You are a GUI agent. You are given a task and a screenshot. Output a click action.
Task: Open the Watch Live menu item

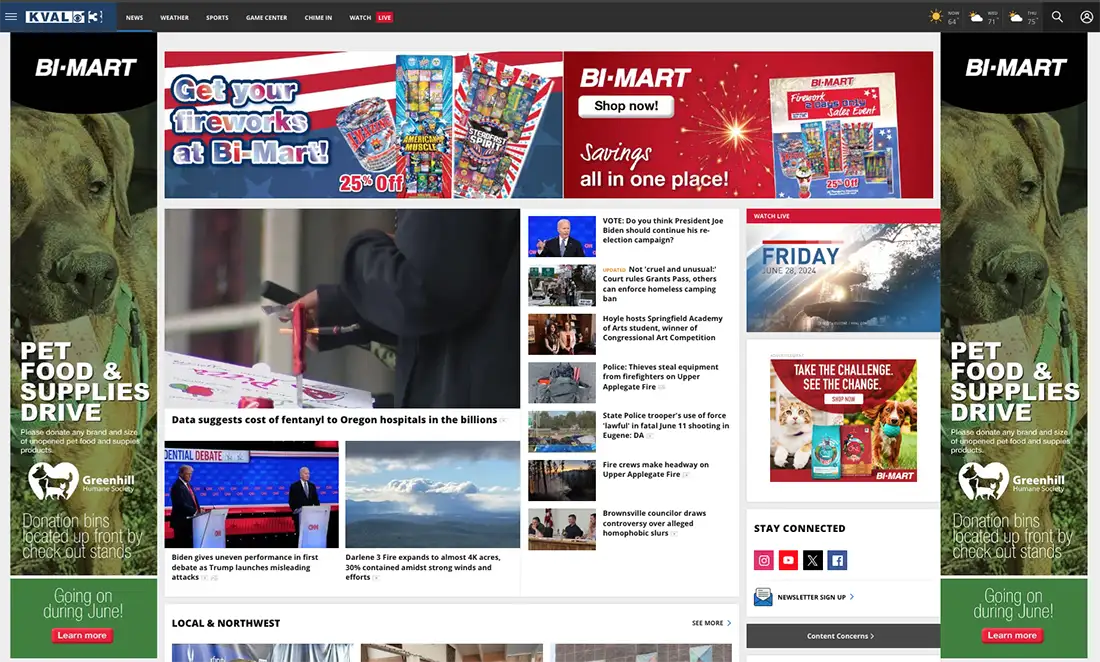click(x=370, y=18)
